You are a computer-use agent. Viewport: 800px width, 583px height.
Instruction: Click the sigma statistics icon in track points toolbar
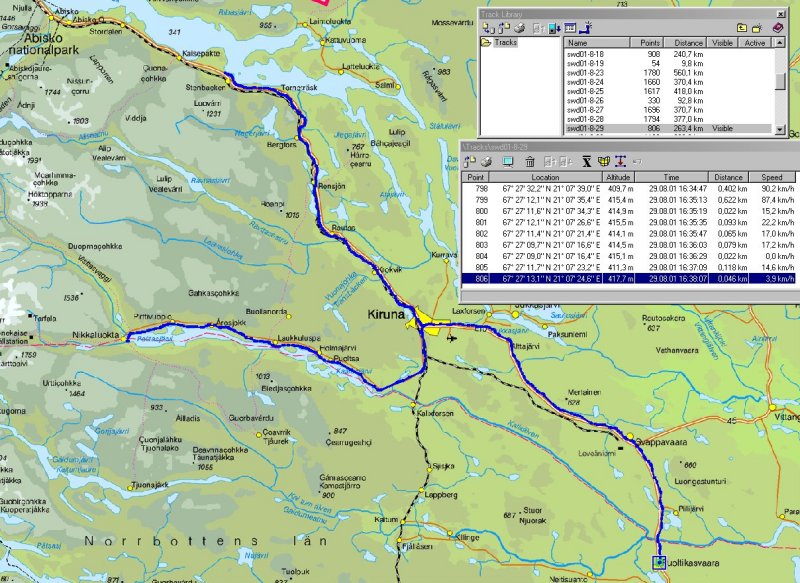[x=587, y=161]
